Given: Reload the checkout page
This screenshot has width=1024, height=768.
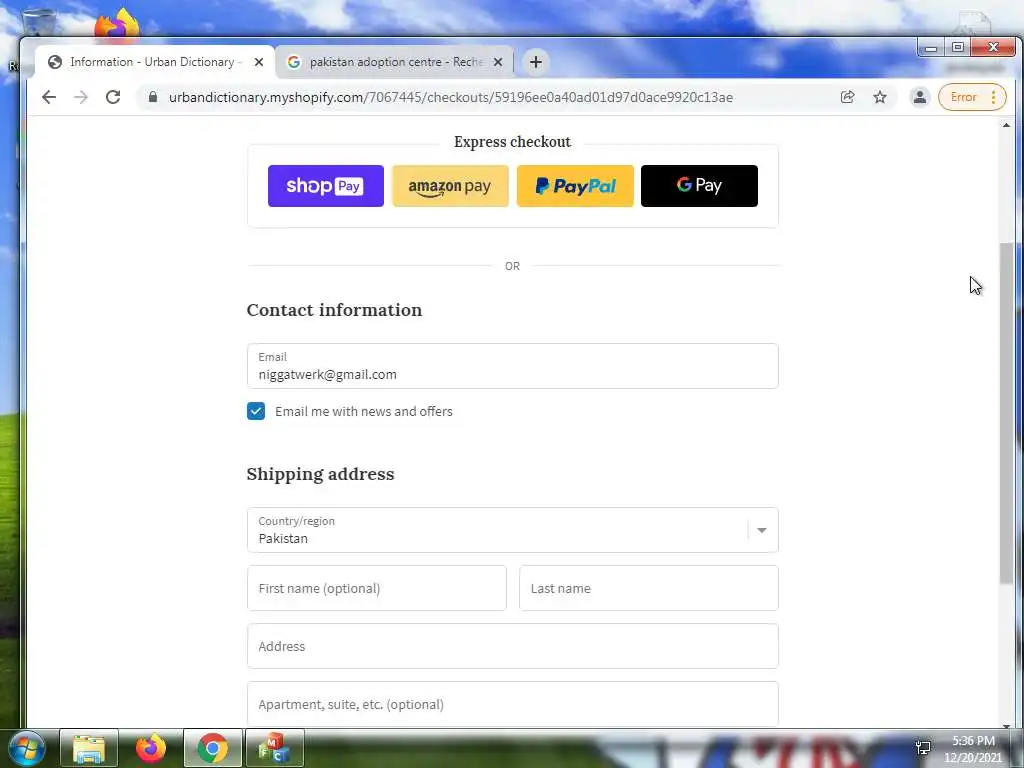Looking at the screenshot, I should [113, 97].
